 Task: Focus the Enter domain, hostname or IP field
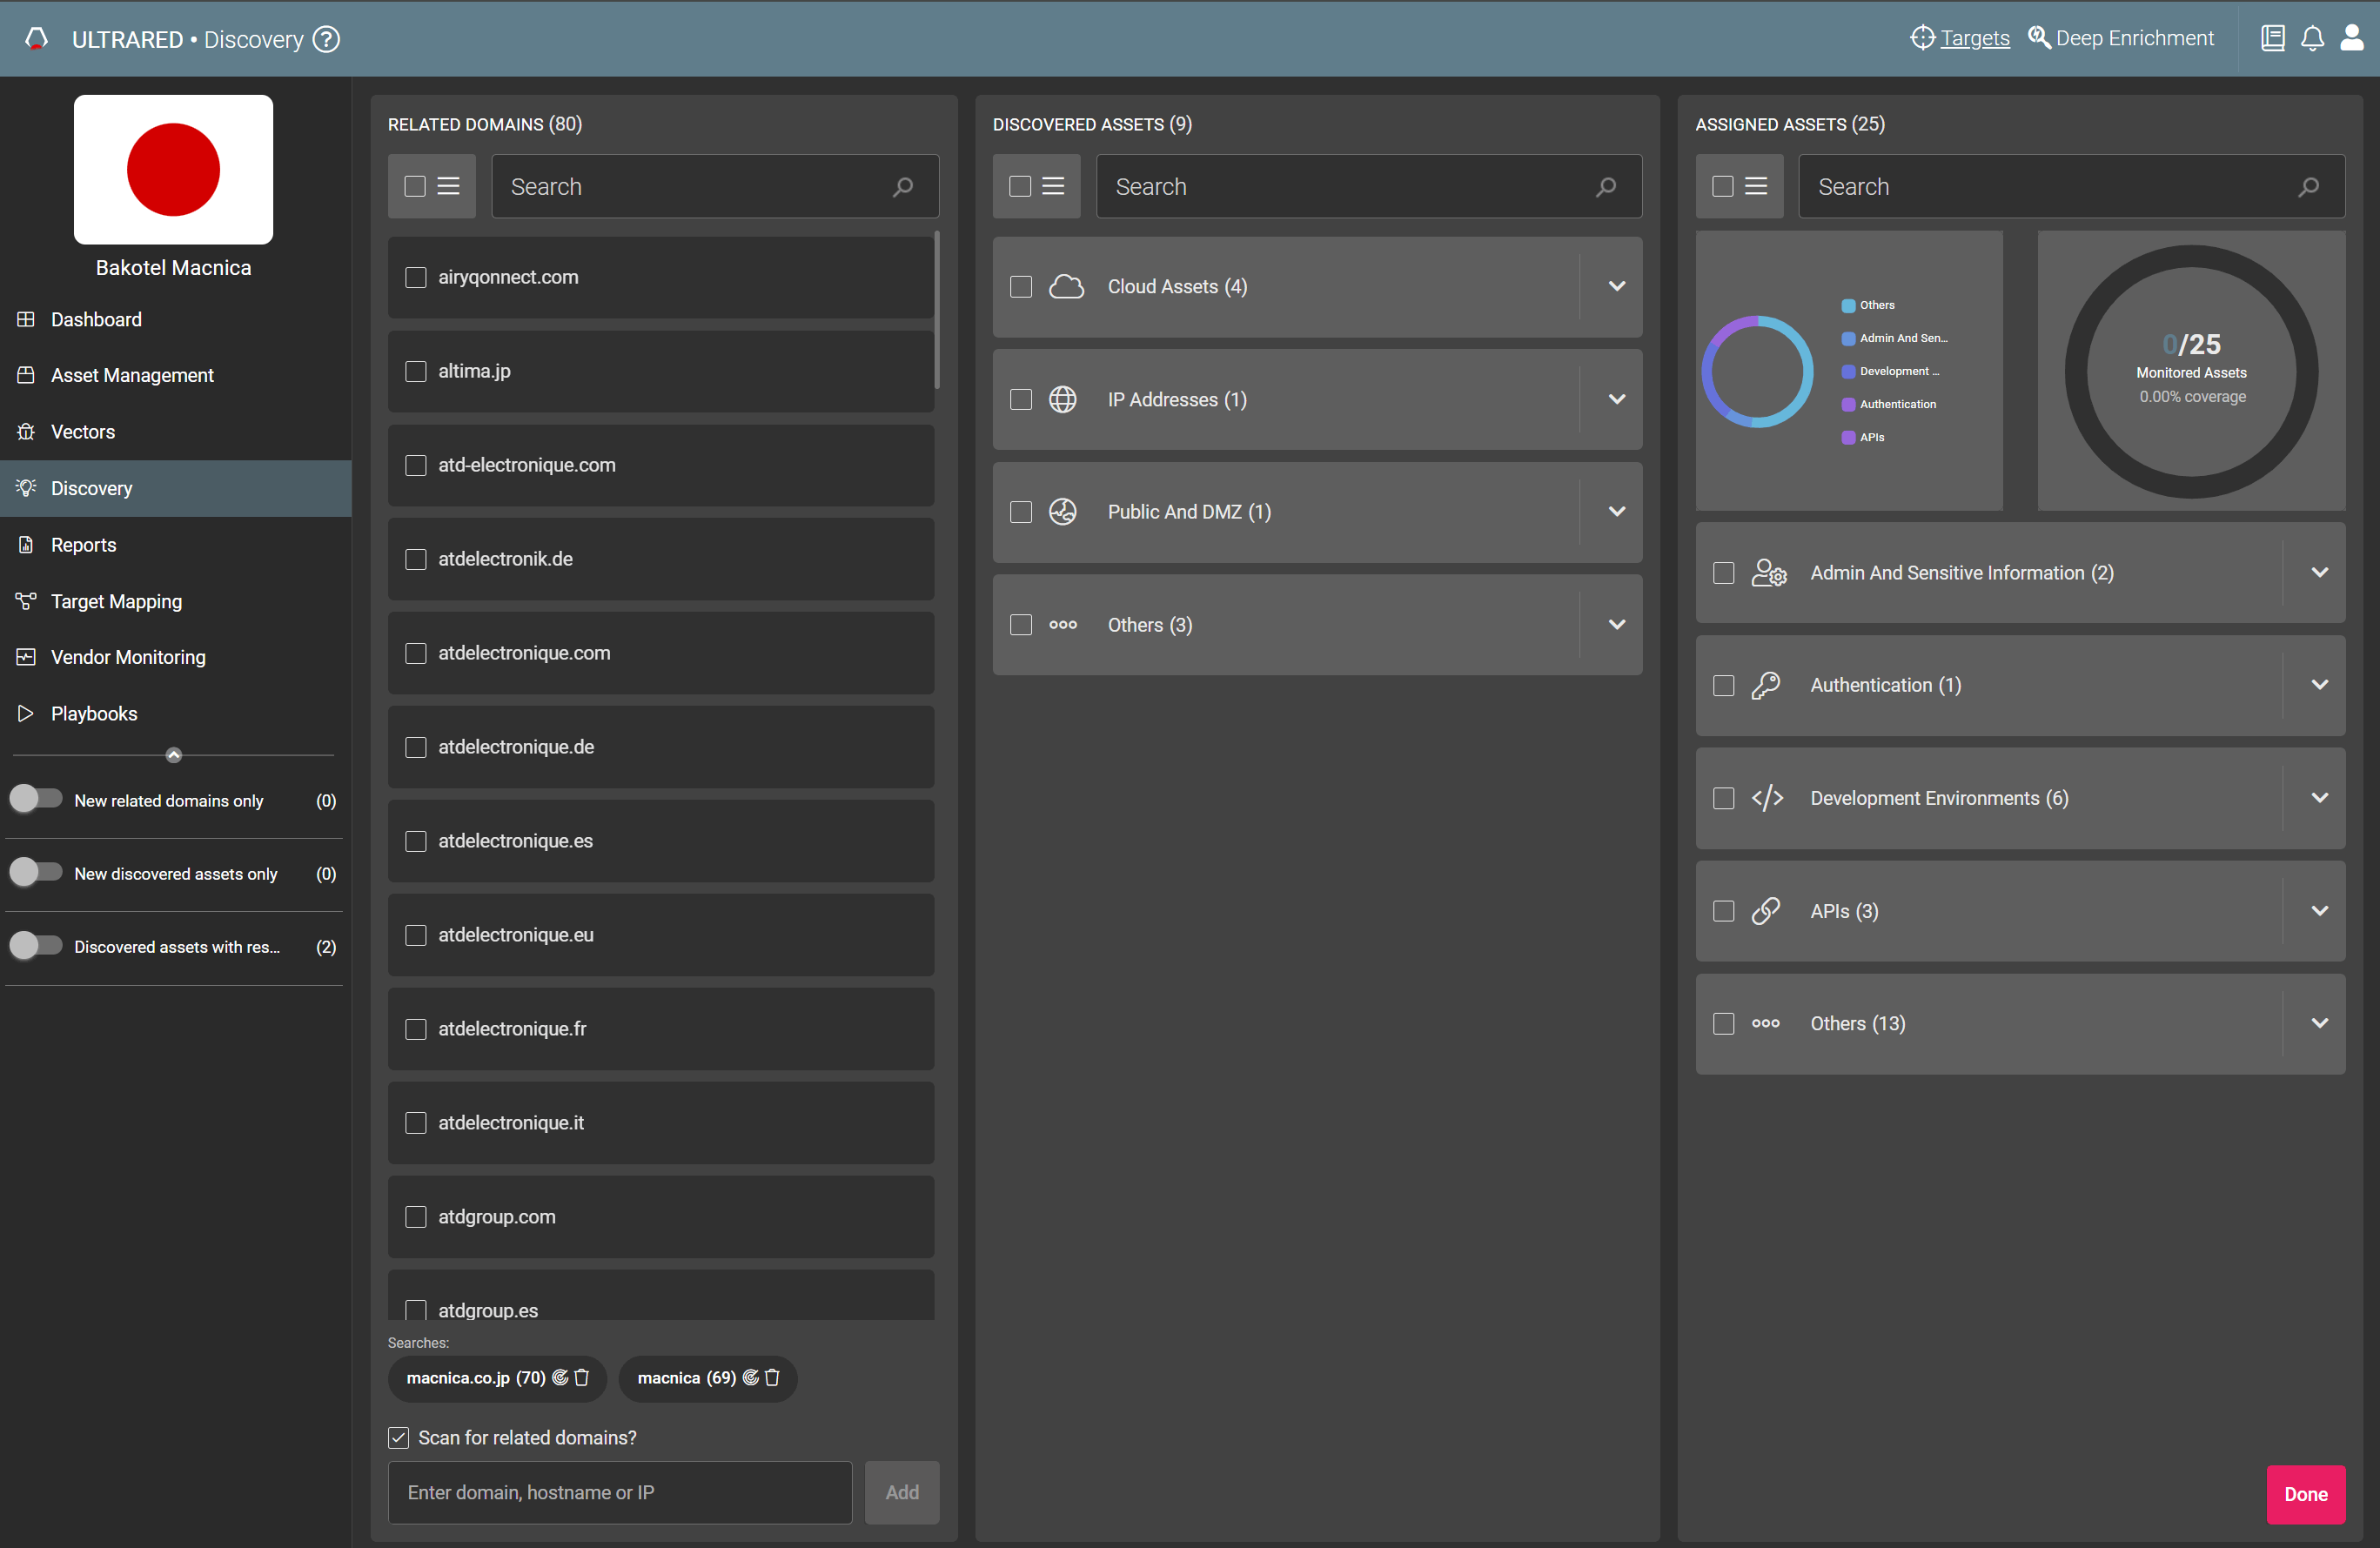click(620, 1492)
